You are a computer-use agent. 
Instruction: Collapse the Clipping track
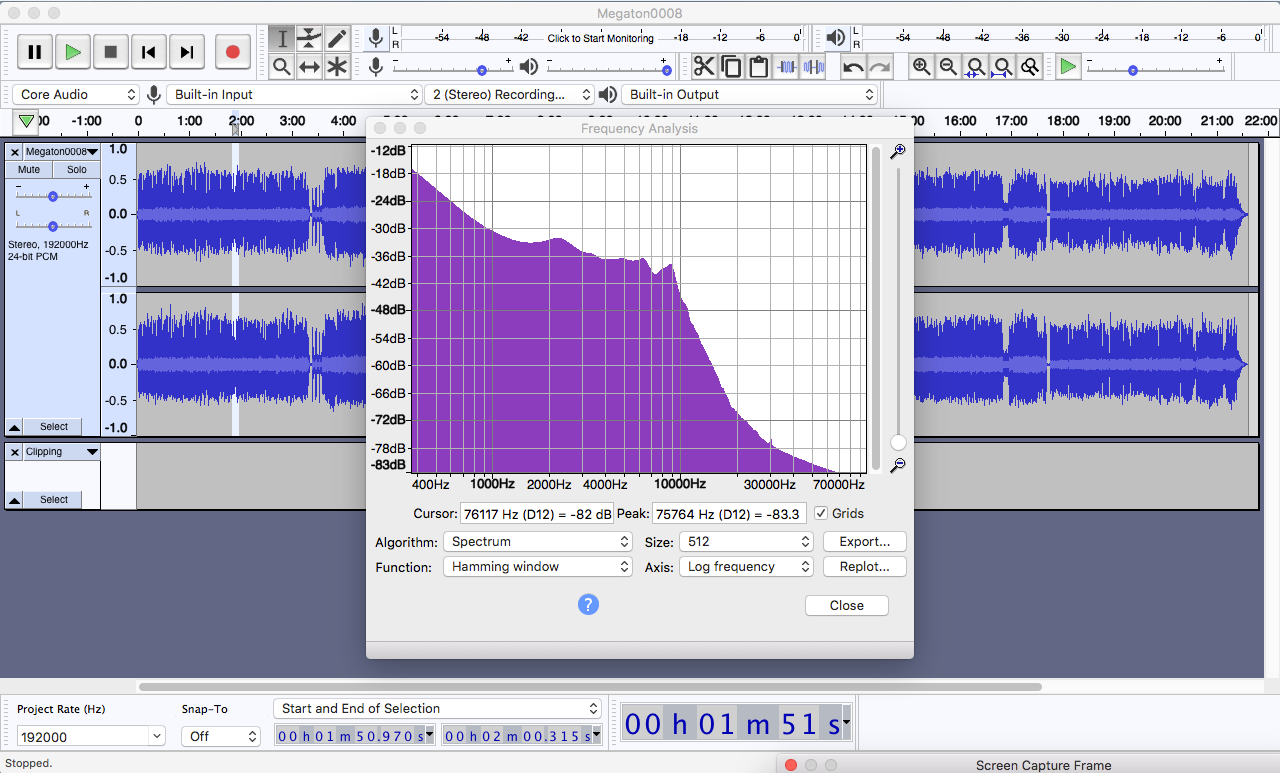[15, 499]
